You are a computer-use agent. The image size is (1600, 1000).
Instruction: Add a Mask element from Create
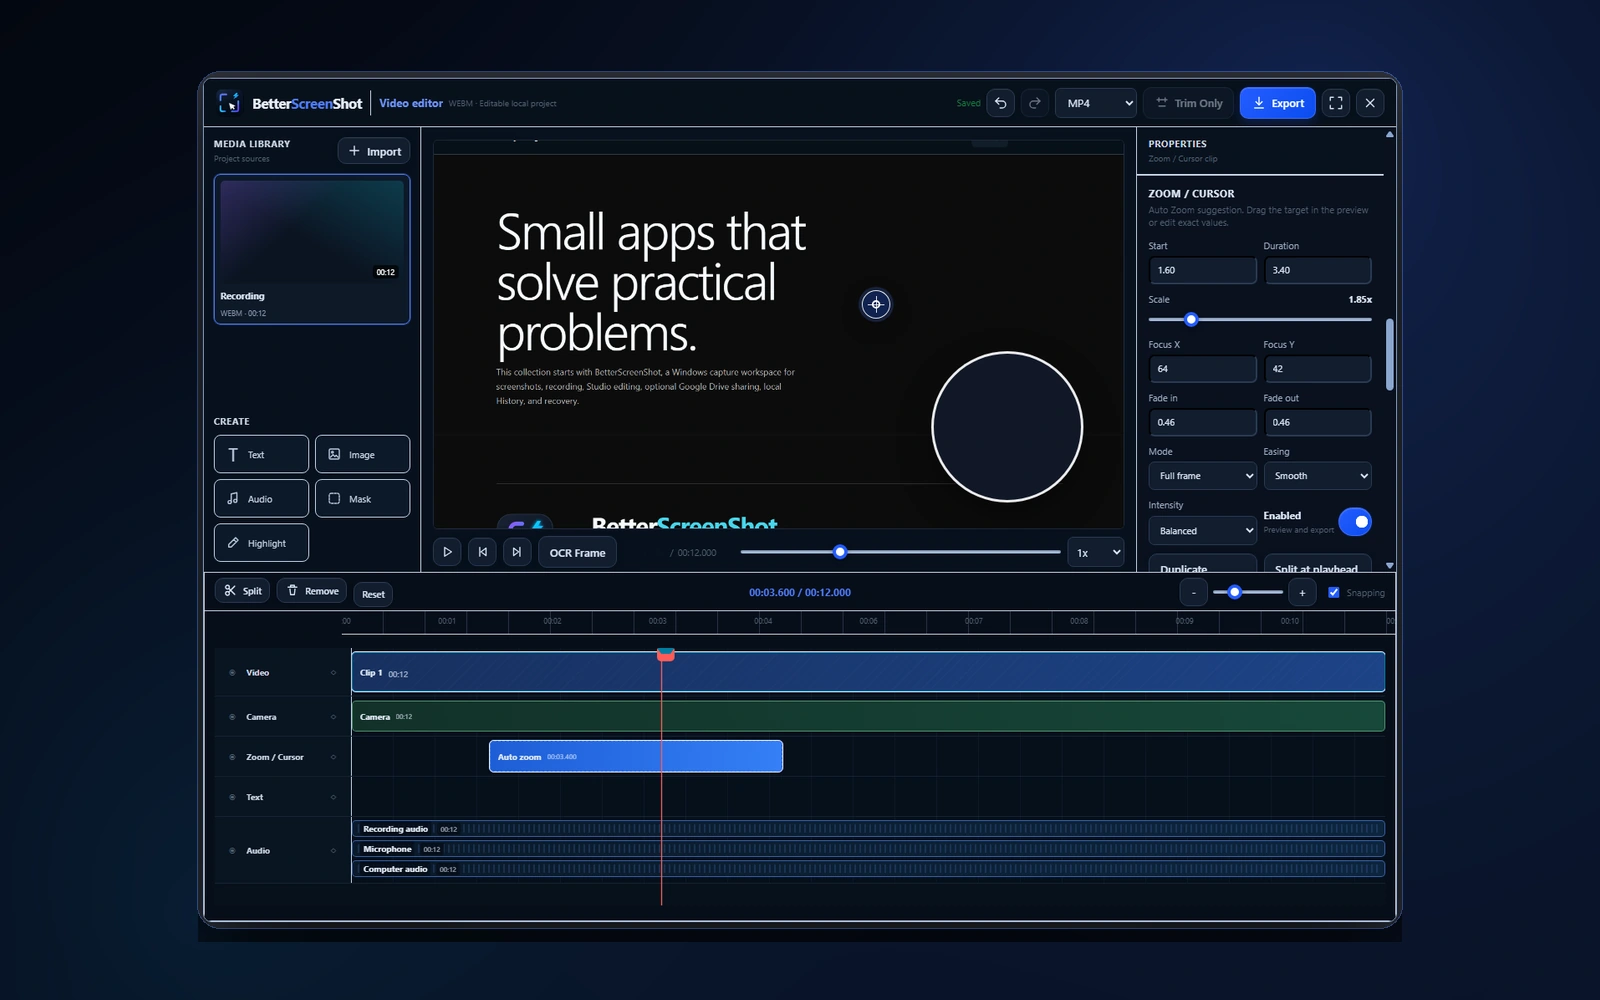[x=362, y=498]
